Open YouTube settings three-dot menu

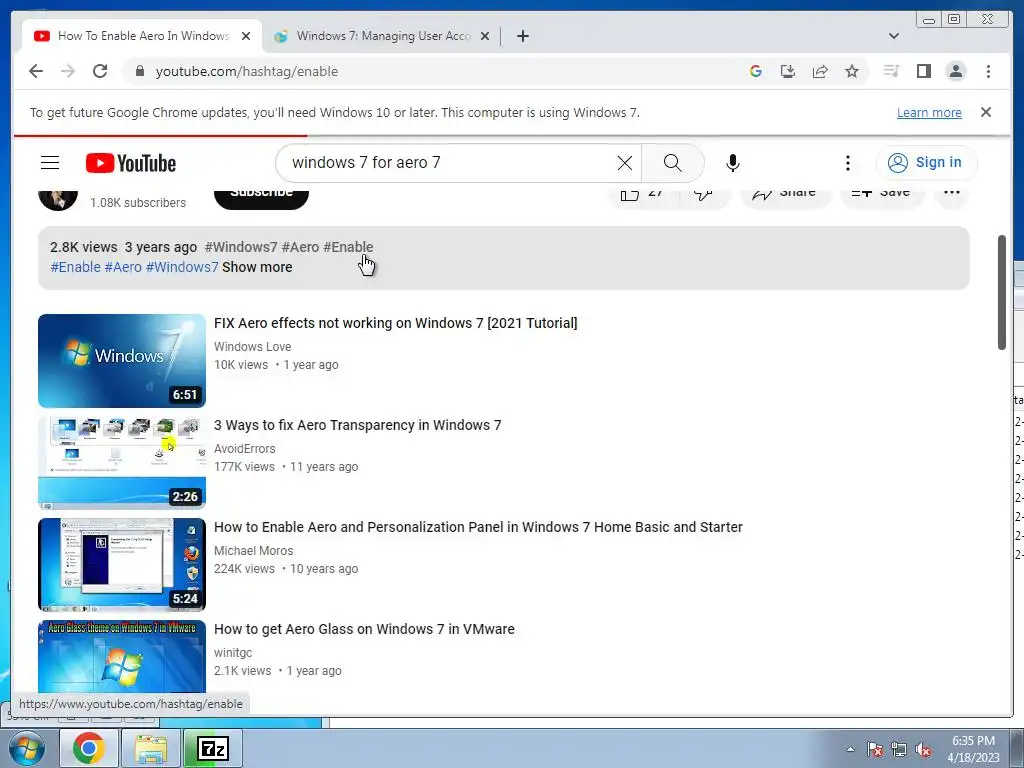coord(848,163)
